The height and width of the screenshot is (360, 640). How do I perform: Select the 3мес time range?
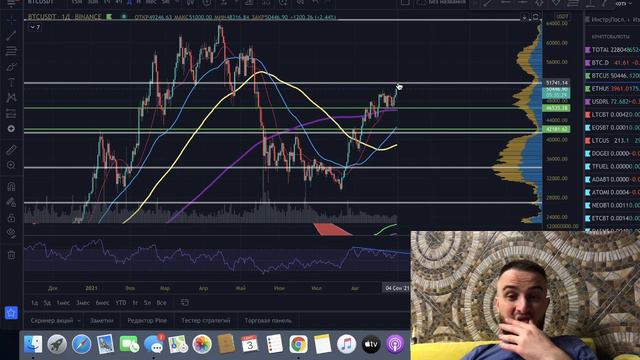click(x=83, y=303)
